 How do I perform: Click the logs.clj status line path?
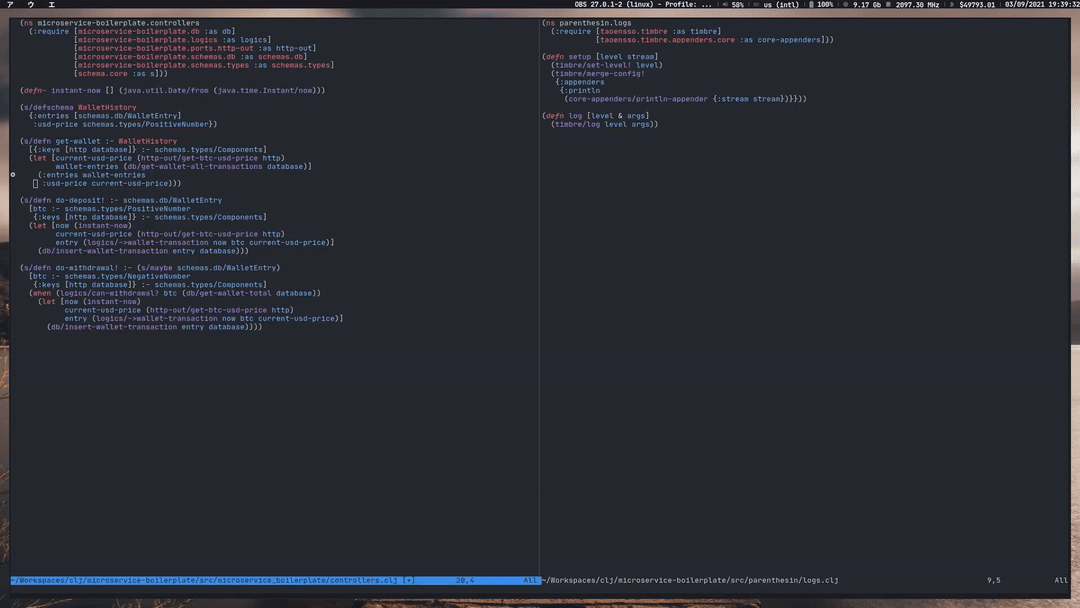point(690,580)
